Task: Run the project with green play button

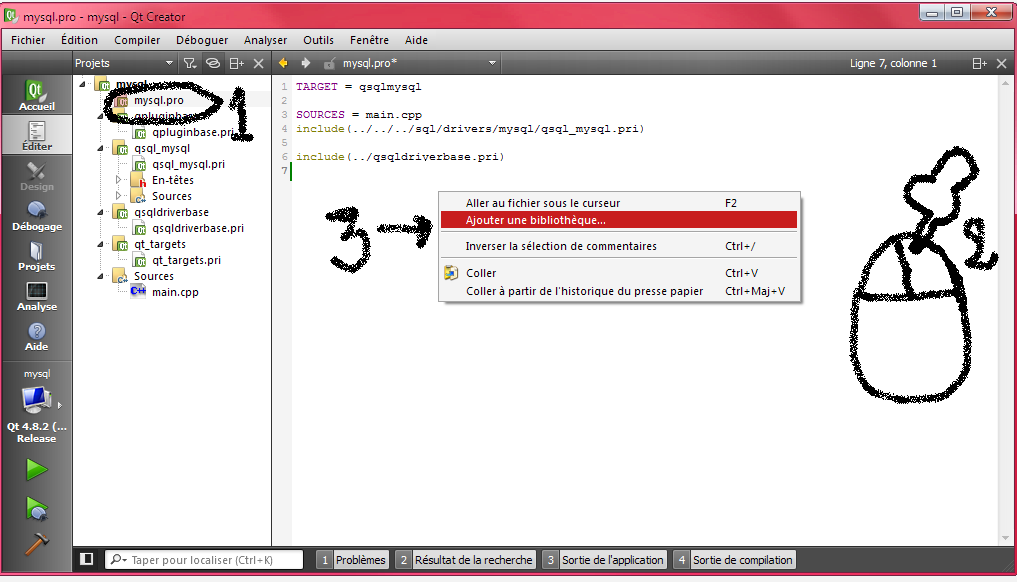Action: pos(36,470)
